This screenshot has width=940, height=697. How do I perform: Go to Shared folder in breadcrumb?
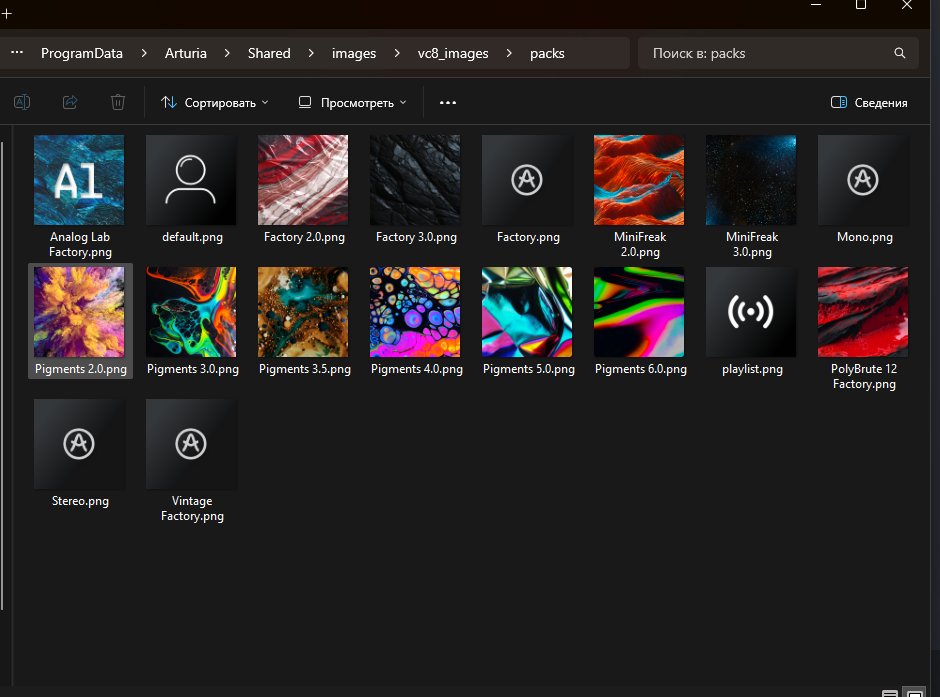tap(269, 53)
